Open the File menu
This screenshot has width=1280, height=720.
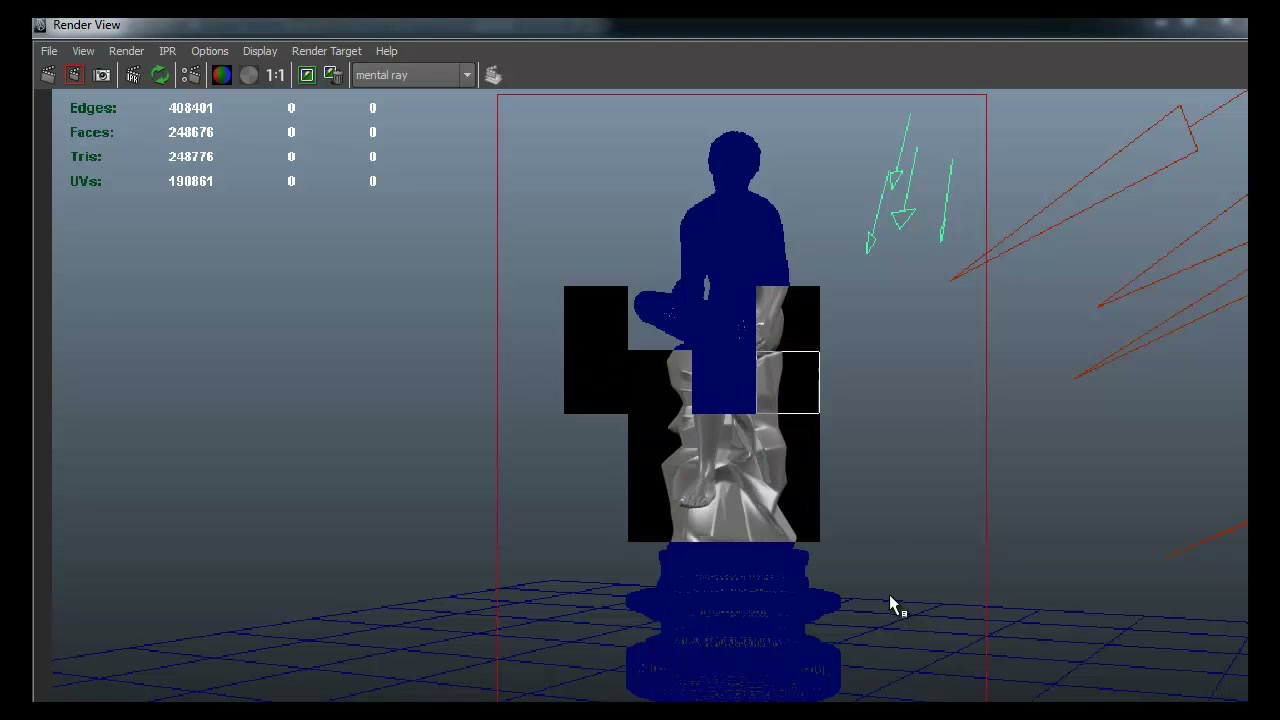coord(49,51)
